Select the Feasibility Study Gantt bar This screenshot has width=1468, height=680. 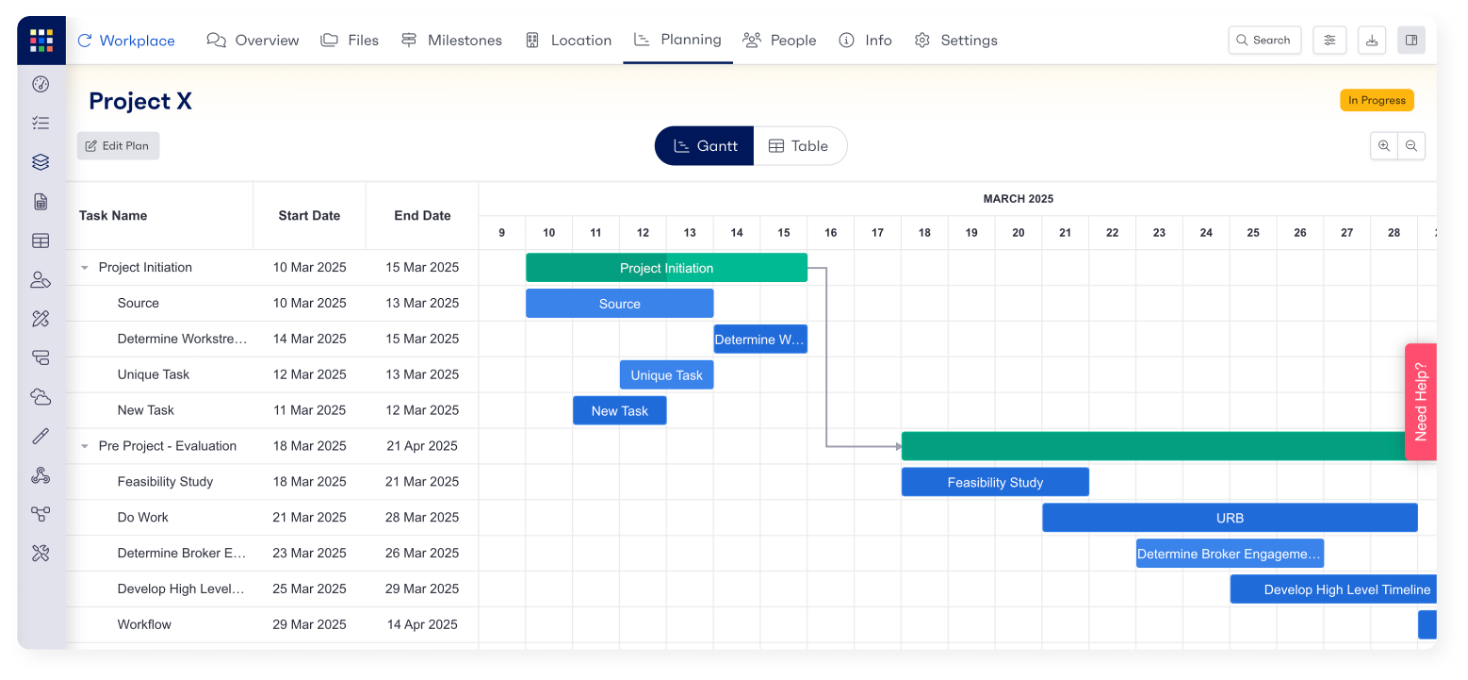tap(995, 482)
